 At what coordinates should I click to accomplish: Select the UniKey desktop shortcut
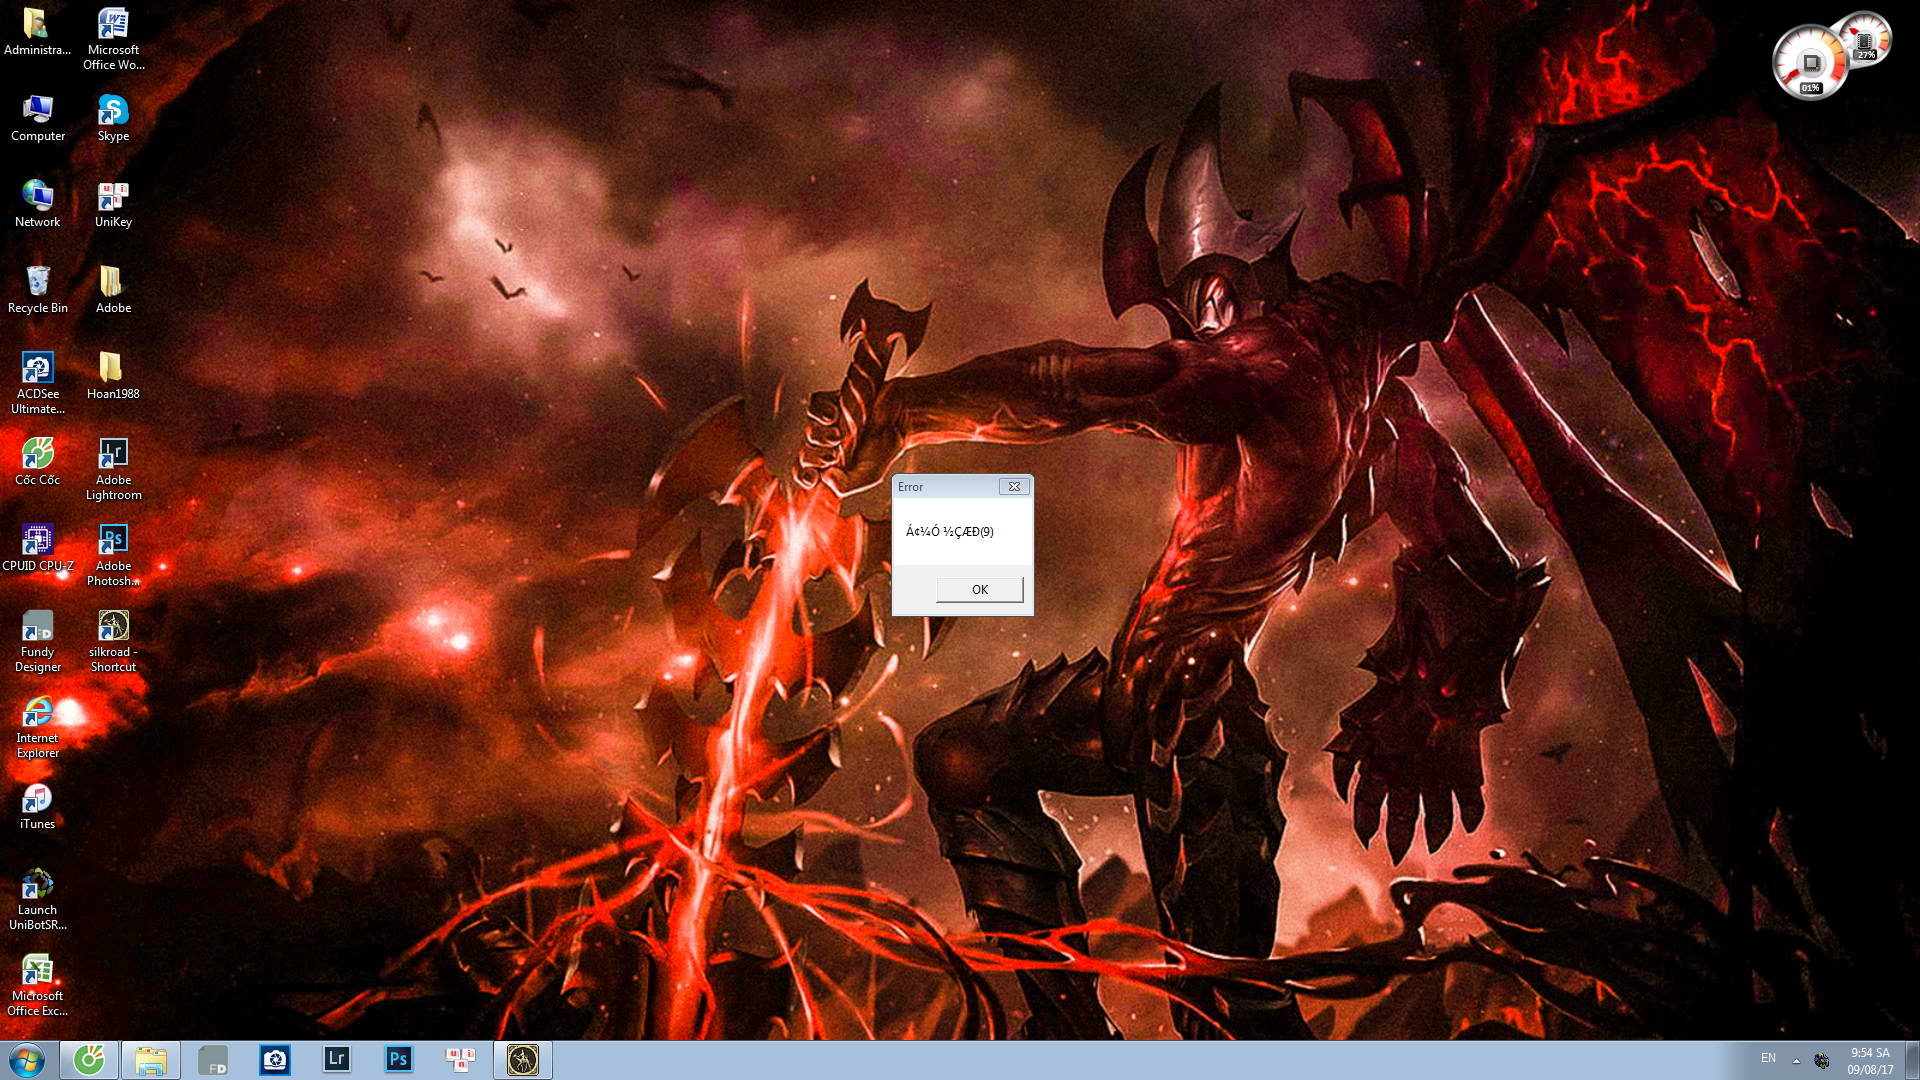click(113, 204)
